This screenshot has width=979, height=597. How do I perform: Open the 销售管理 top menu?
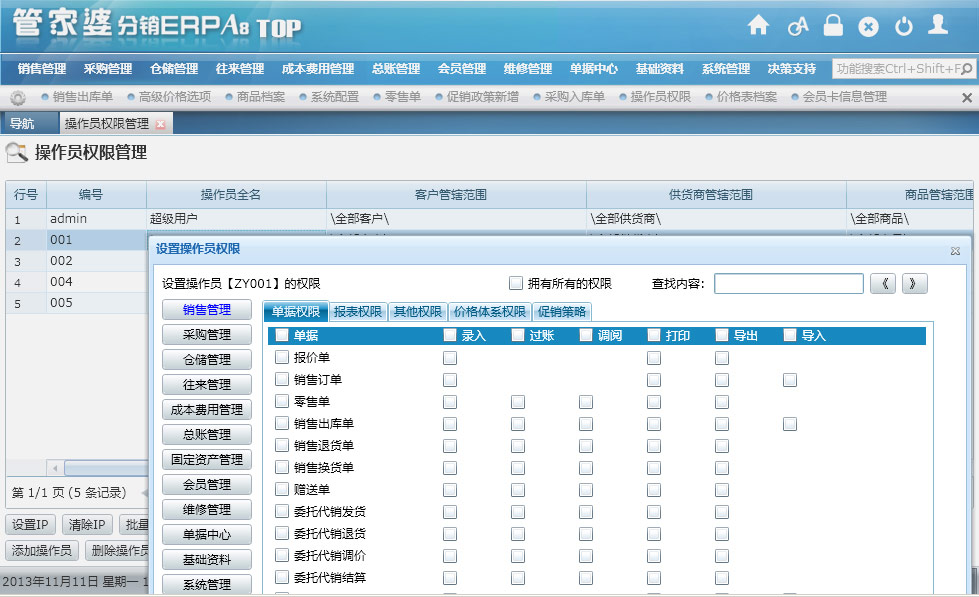click(42, 69)
